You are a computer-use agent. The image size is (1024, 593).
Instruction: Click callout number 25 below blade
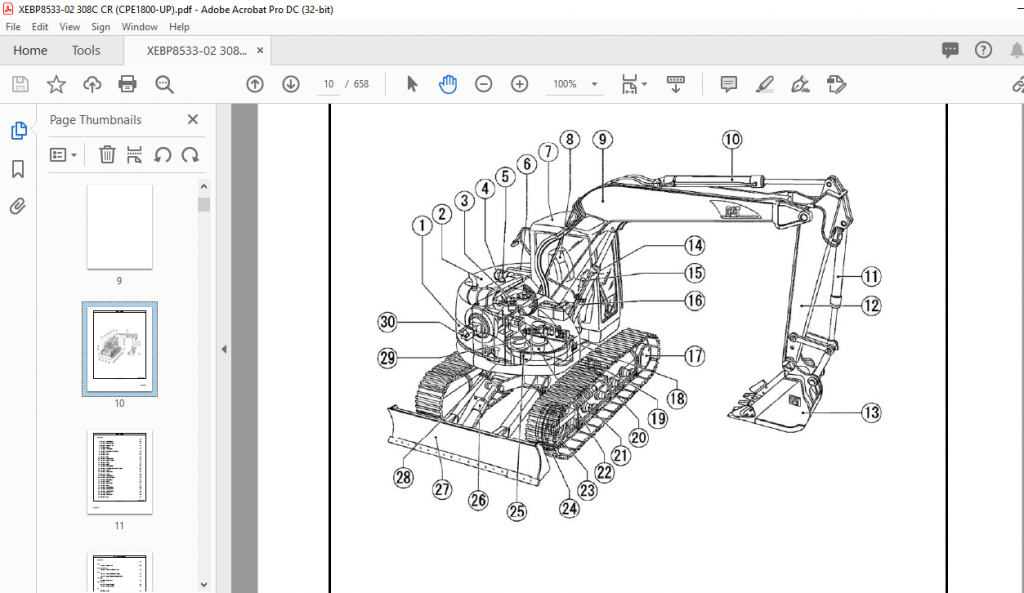[517, 511]
